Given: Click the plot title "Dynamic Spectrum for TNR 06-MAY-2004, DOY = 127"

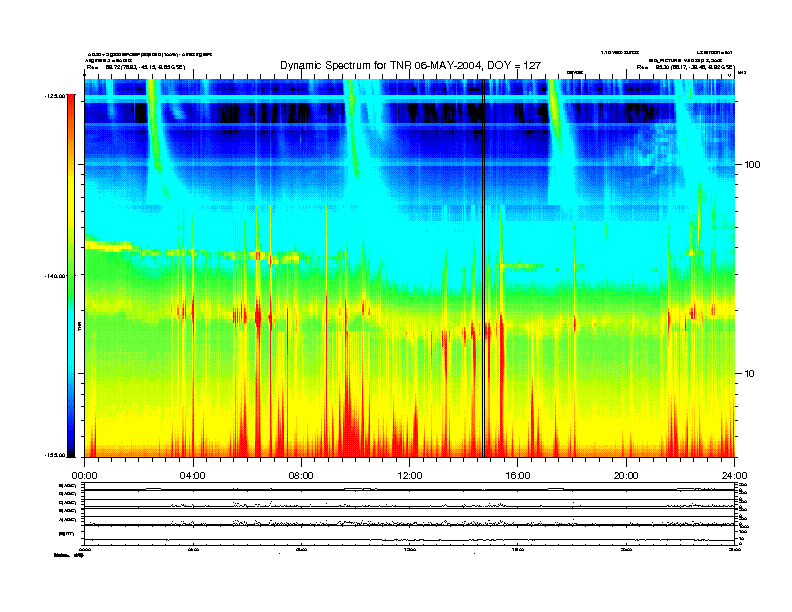Looking at the screenshot, I should pyautogui.click(x=410, y=65).
